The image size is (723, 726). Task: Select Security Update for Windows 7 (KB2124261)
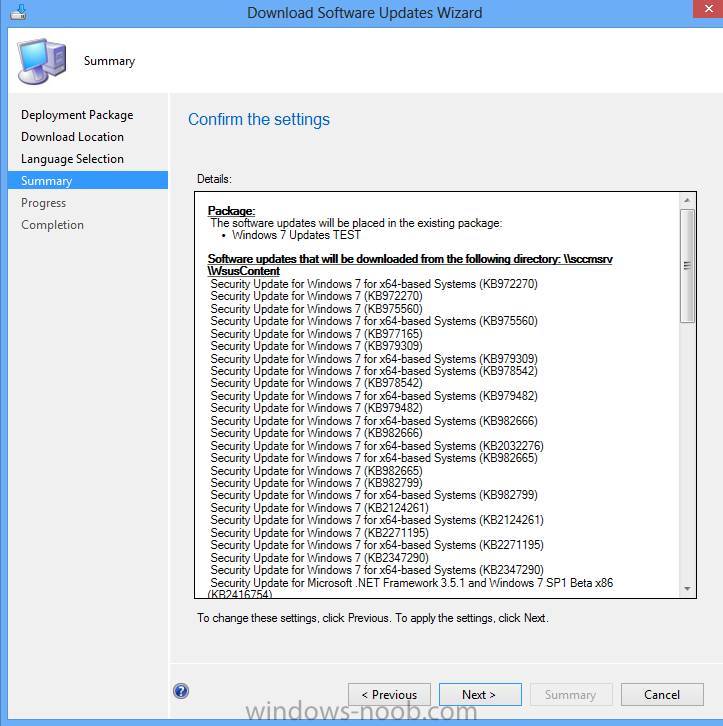tap(320, 508)
